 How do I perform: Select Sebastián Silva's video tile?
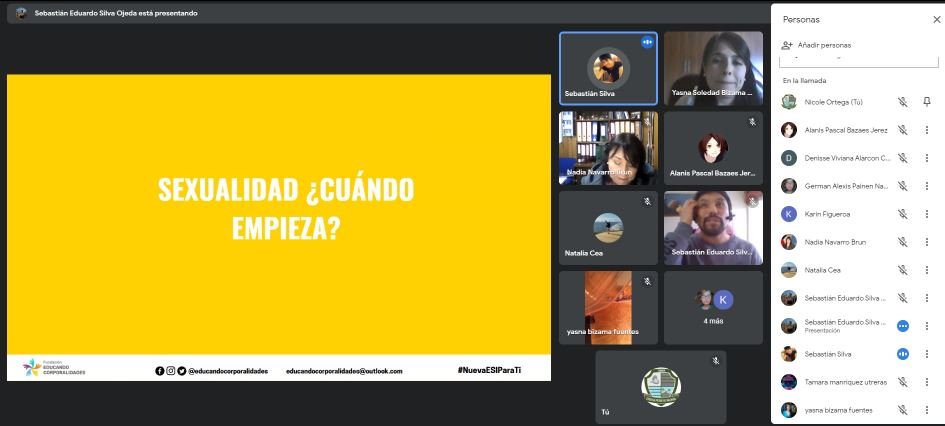608,68
